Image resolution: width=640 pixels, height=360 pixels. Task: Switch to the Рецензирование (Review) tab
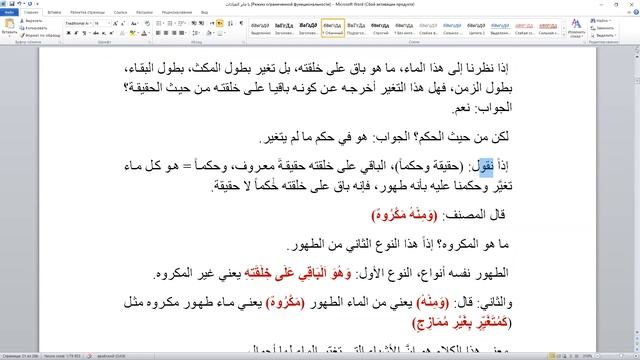pyautogui.click(x=177, y=12)
